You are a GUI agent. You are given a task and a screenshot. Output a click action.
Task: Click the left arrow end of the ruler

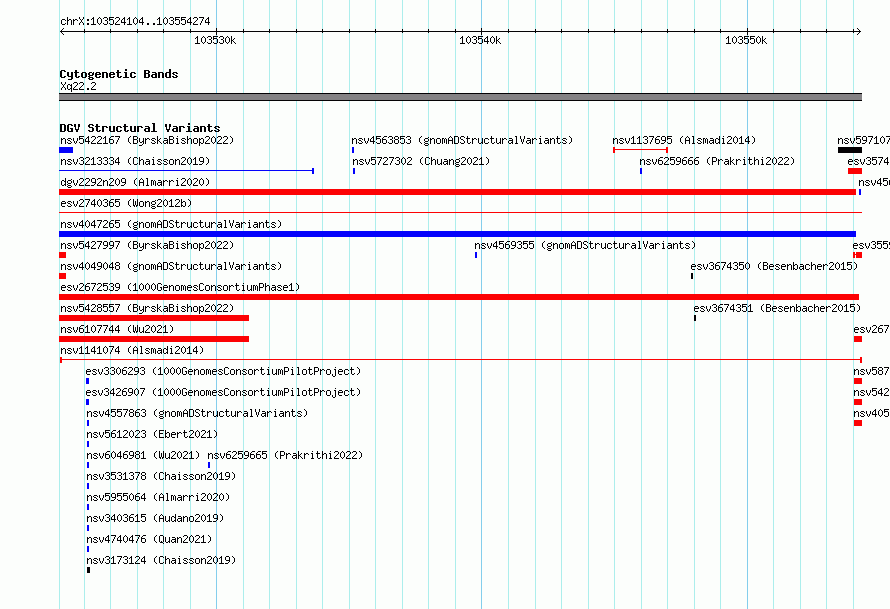coord(62,31)
